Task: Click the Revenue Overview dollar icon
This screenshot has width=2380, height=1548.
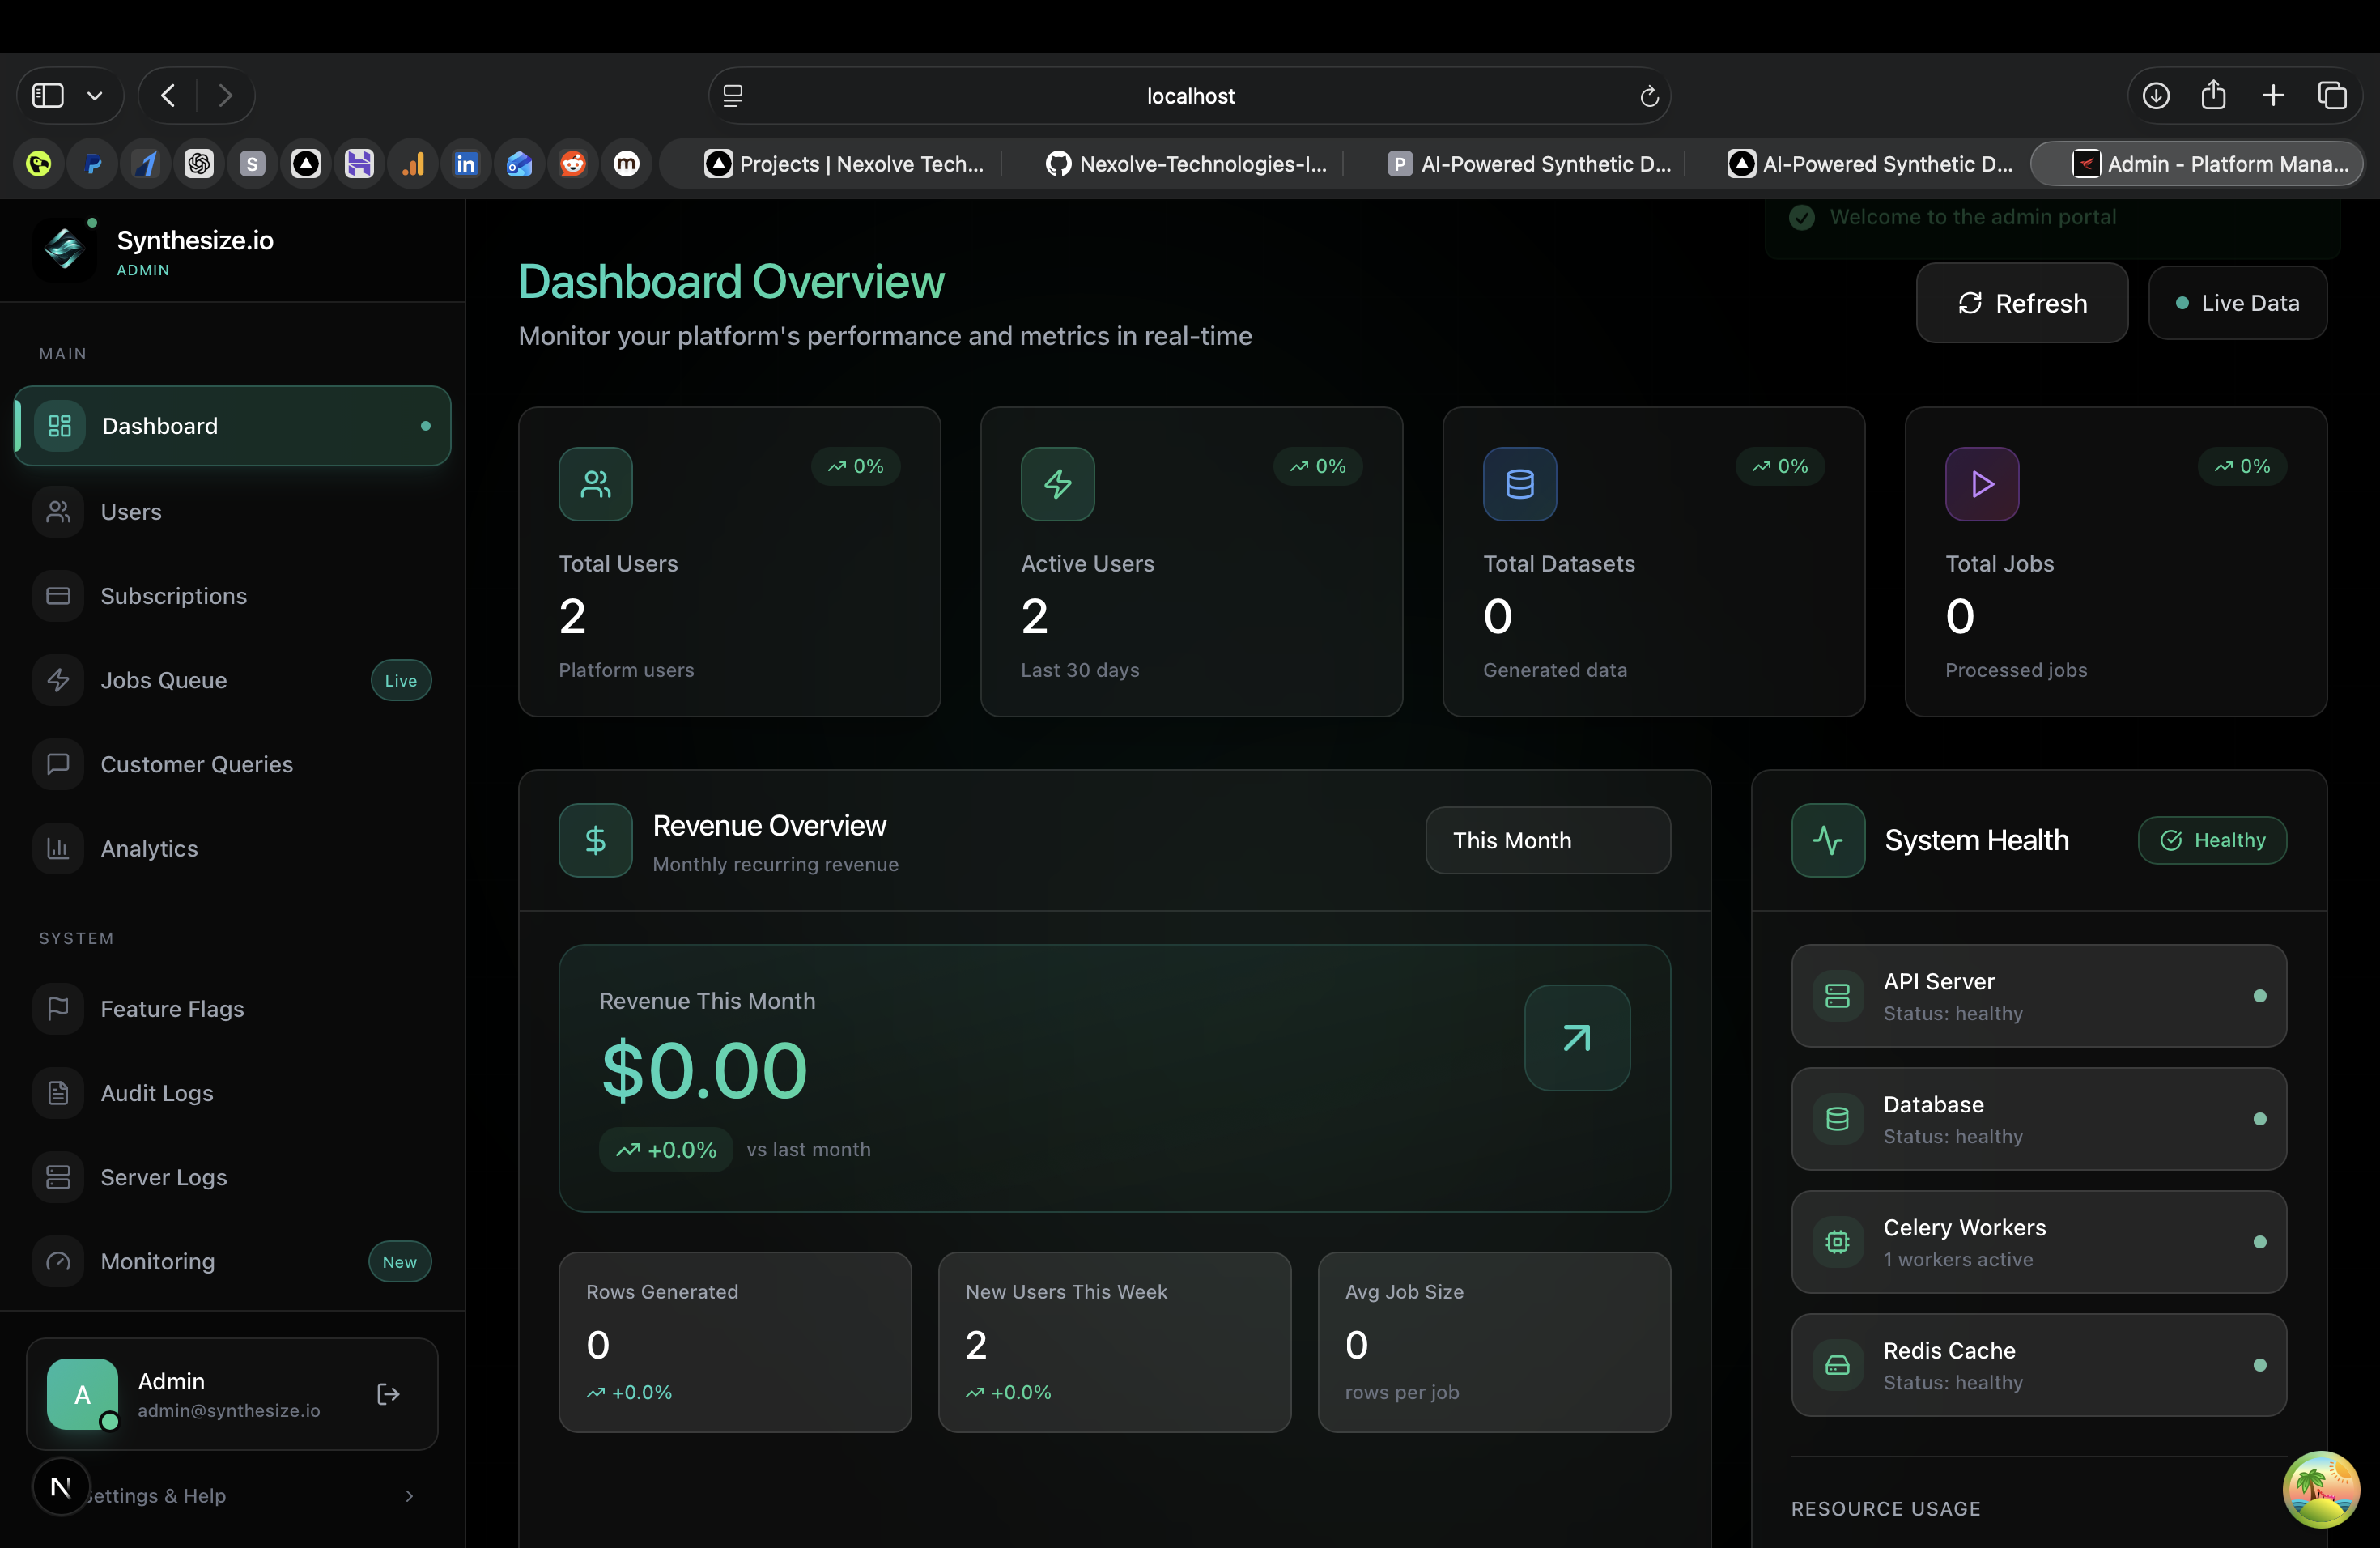Action: 595,840
